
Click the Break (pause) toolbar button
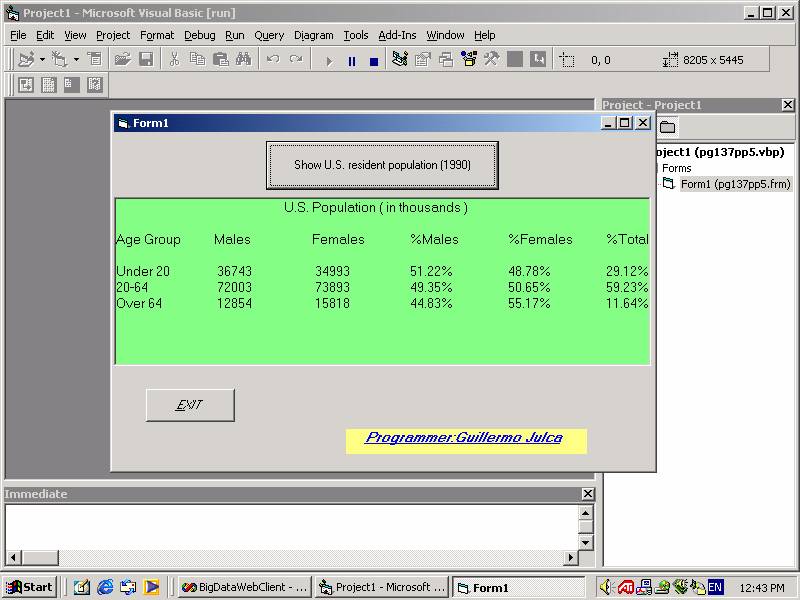click(351, 61)
